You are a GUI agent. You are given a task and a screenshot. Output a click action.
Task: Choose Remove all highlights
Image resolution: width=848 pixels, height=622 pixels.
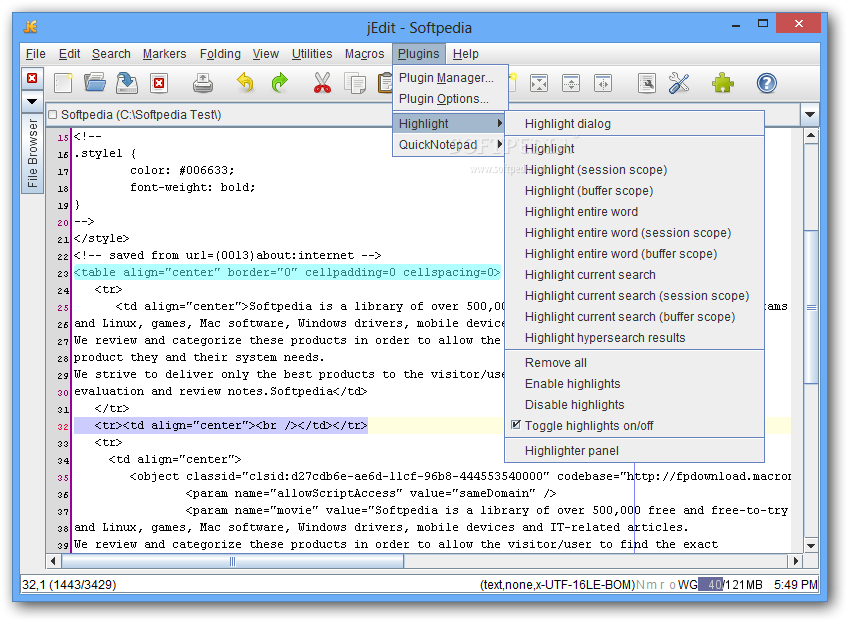(x=634, y=363)
